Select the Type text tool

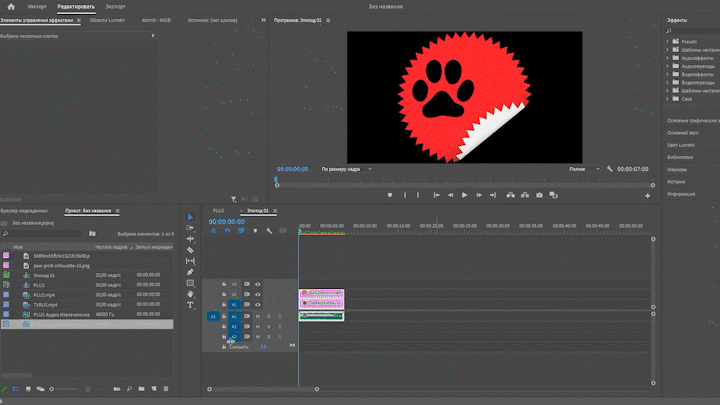190,305
